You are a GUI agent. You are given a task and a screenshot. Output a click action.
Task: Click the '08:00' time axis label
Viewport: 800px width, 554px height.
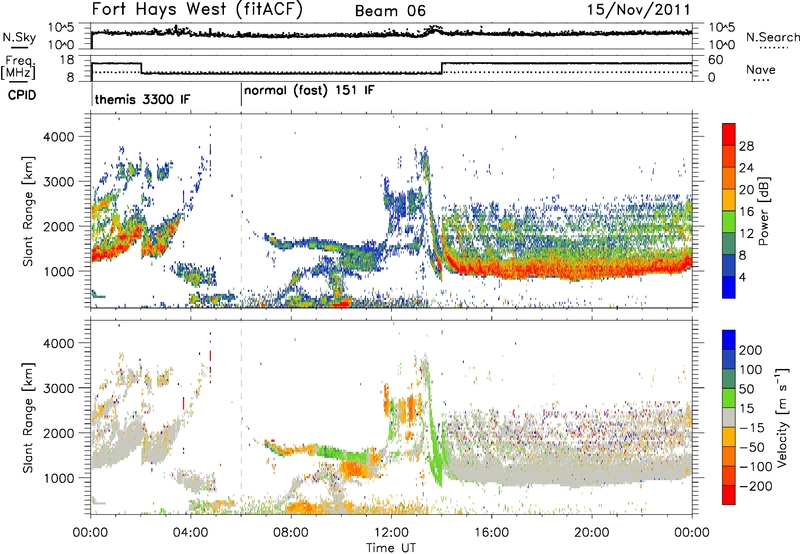point(291,533)
